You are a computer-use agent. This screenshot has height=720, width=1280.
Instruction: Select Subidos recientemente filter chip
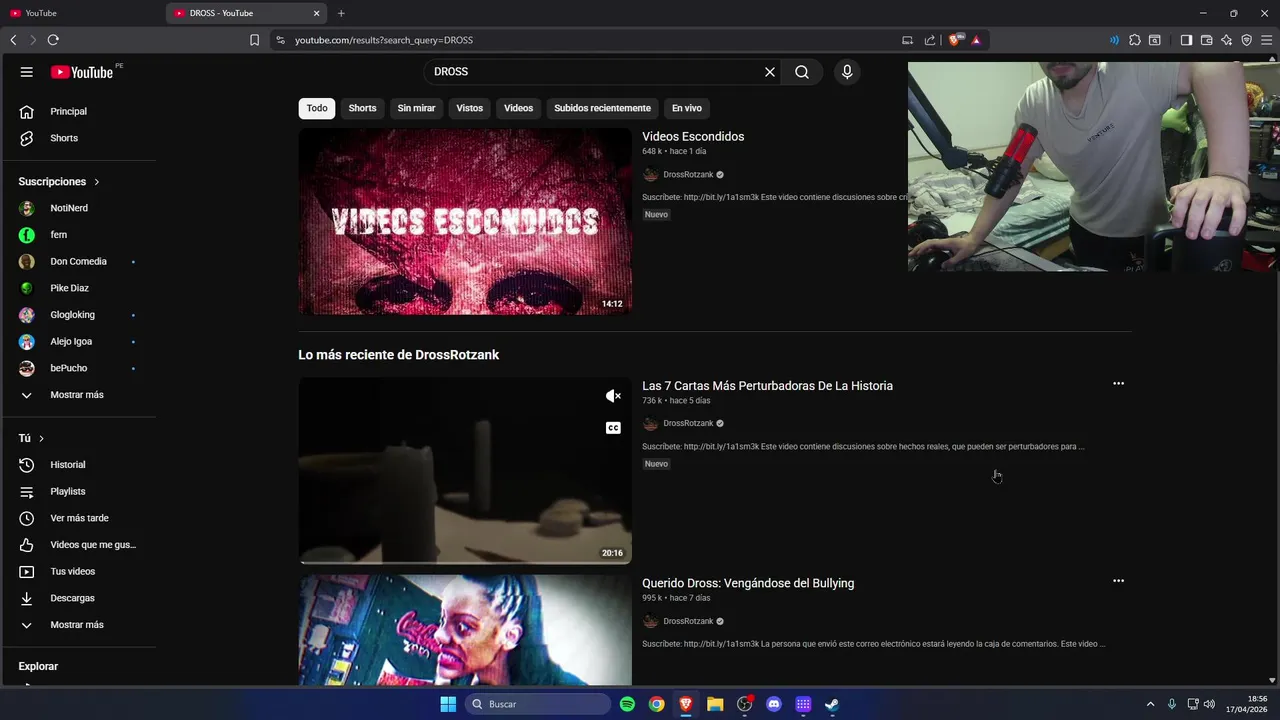602,108
